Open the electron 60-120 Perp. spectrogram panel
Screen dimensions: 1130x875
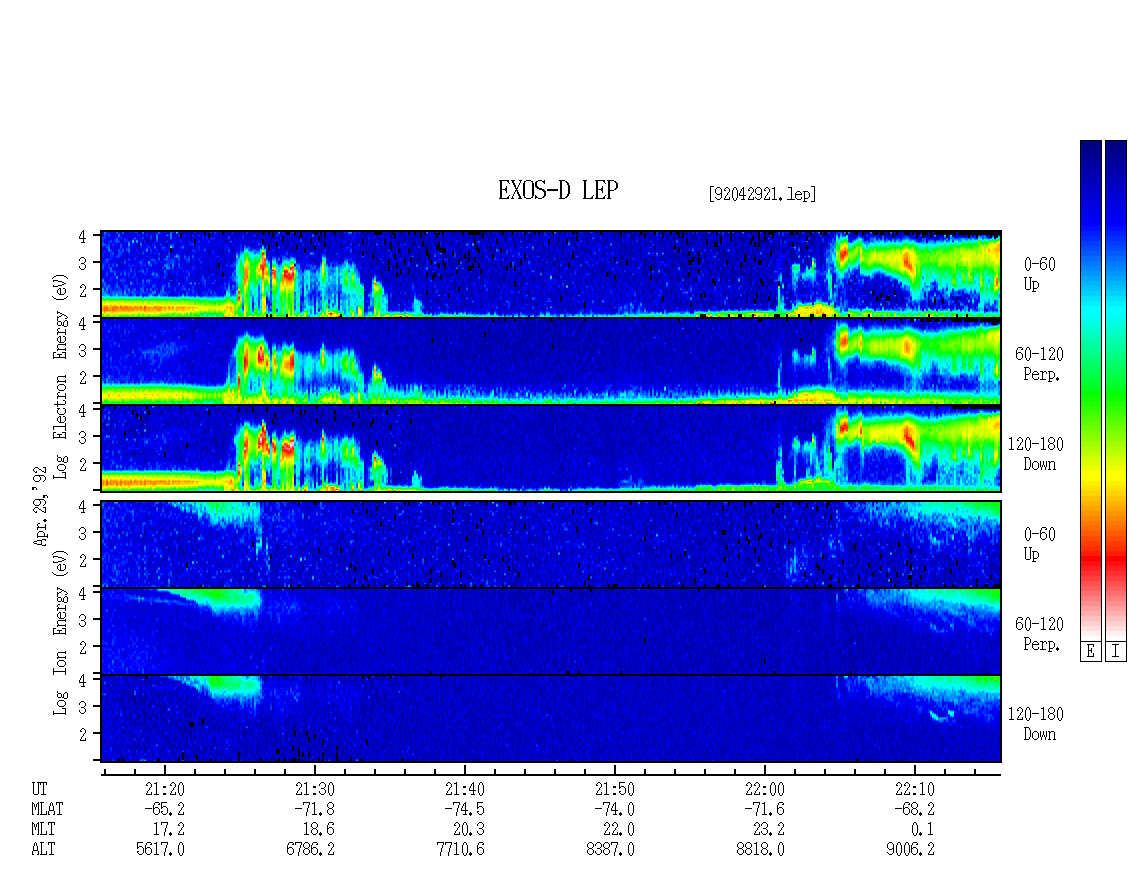[551, 361]
